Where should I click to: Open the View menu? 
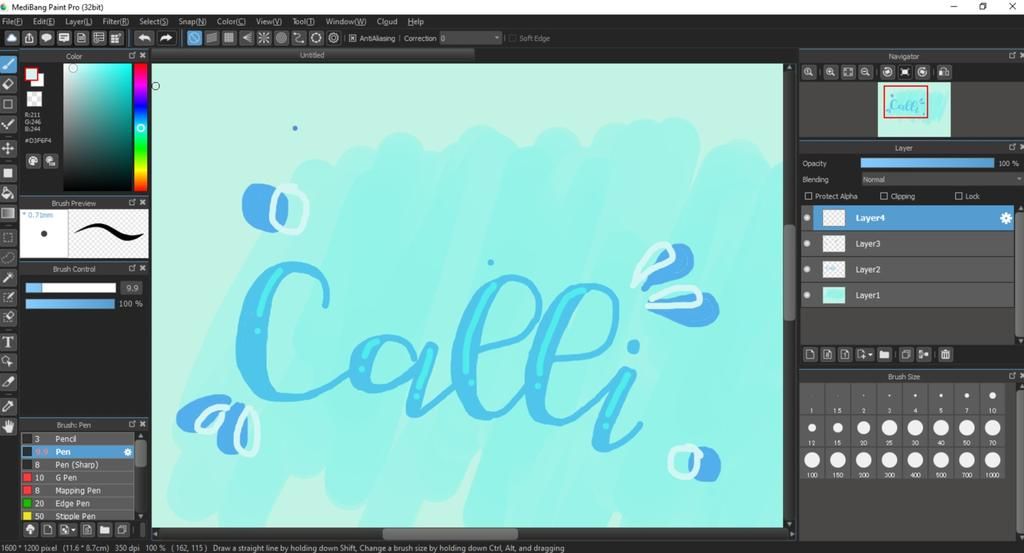coord(268,22)
